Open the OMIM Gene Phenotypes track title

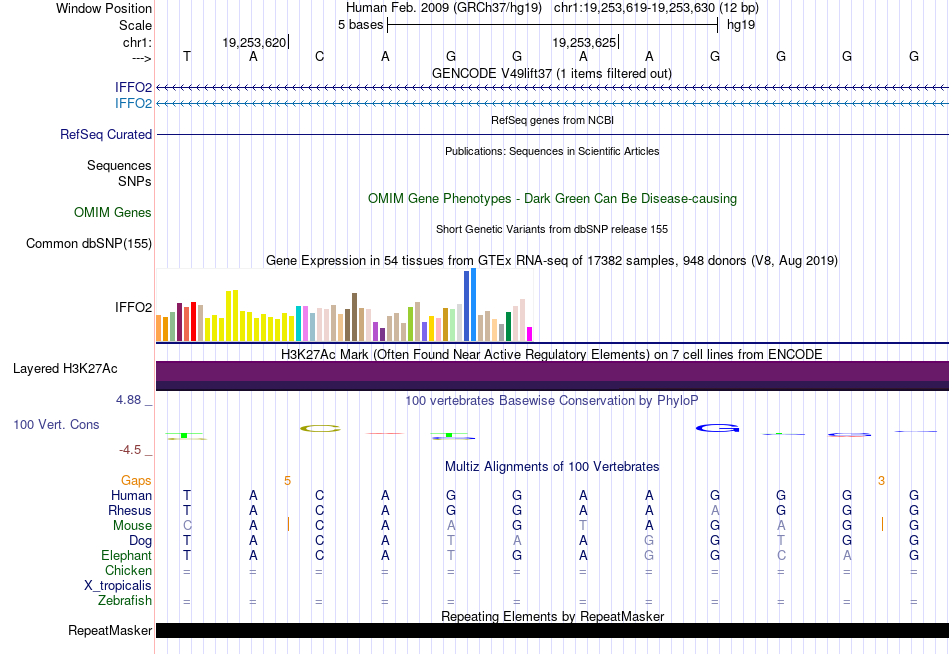pyautogui.click(x=552, y=198)
